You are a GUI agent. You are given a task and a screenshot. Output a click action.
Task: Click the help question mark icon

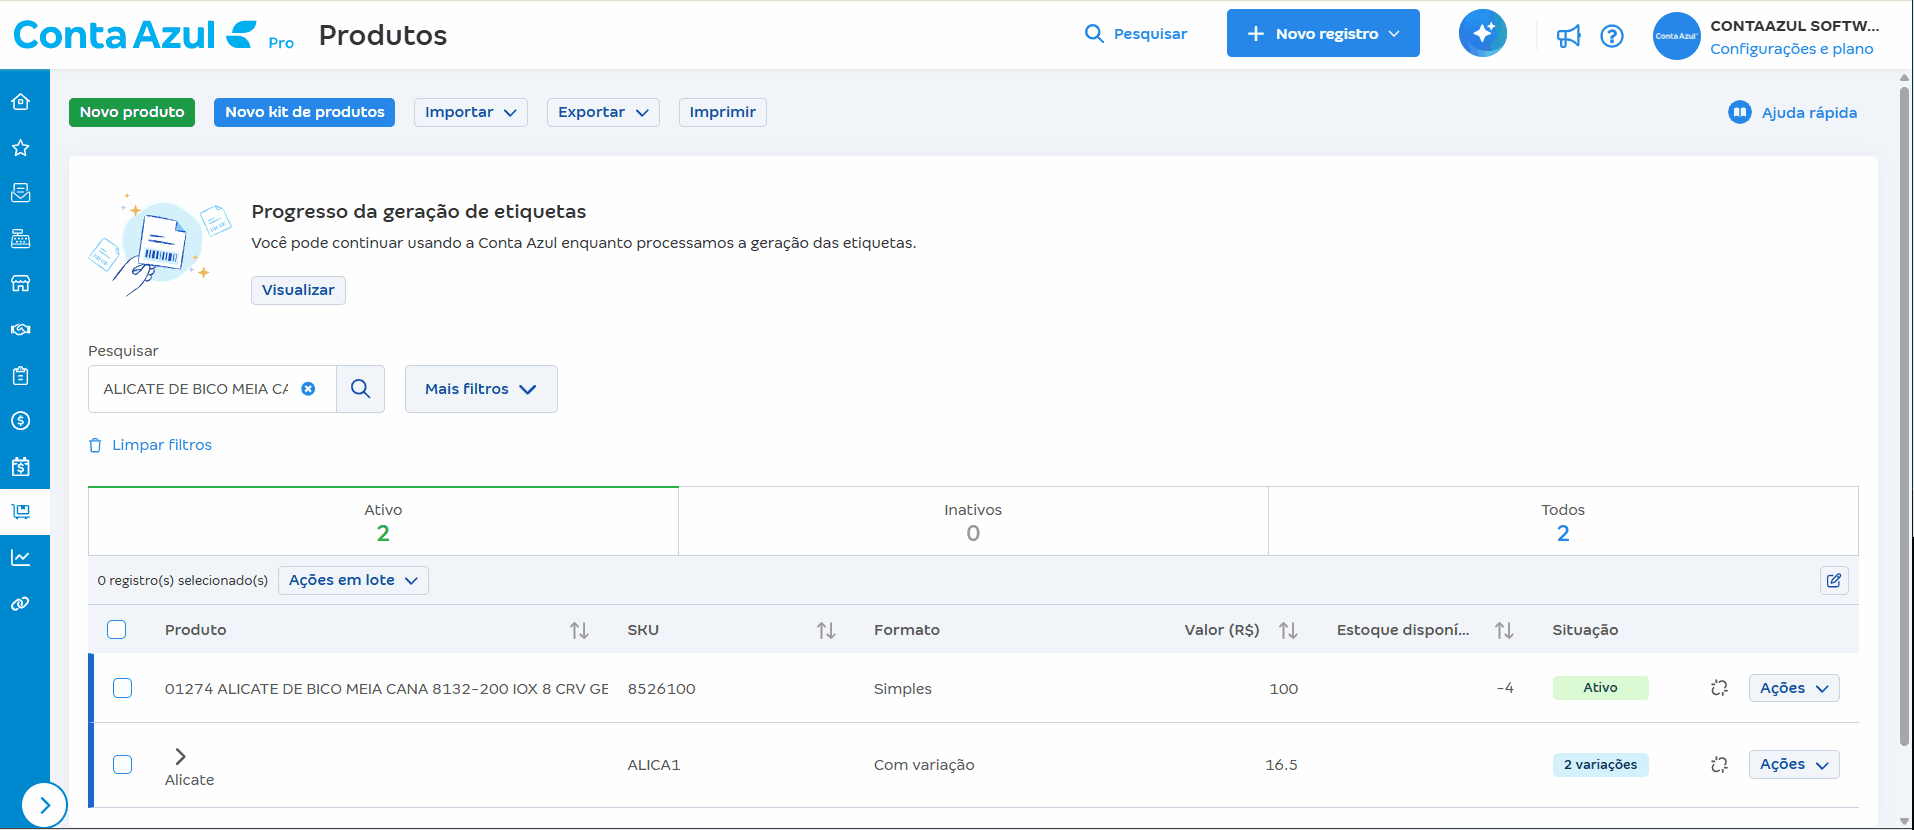click(1611, 36)
